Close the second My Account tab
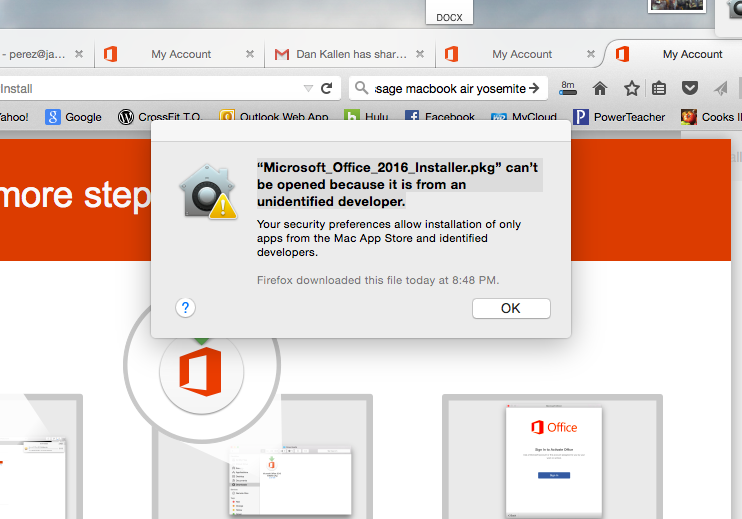 pyautogui.click(x=591, y=54)
